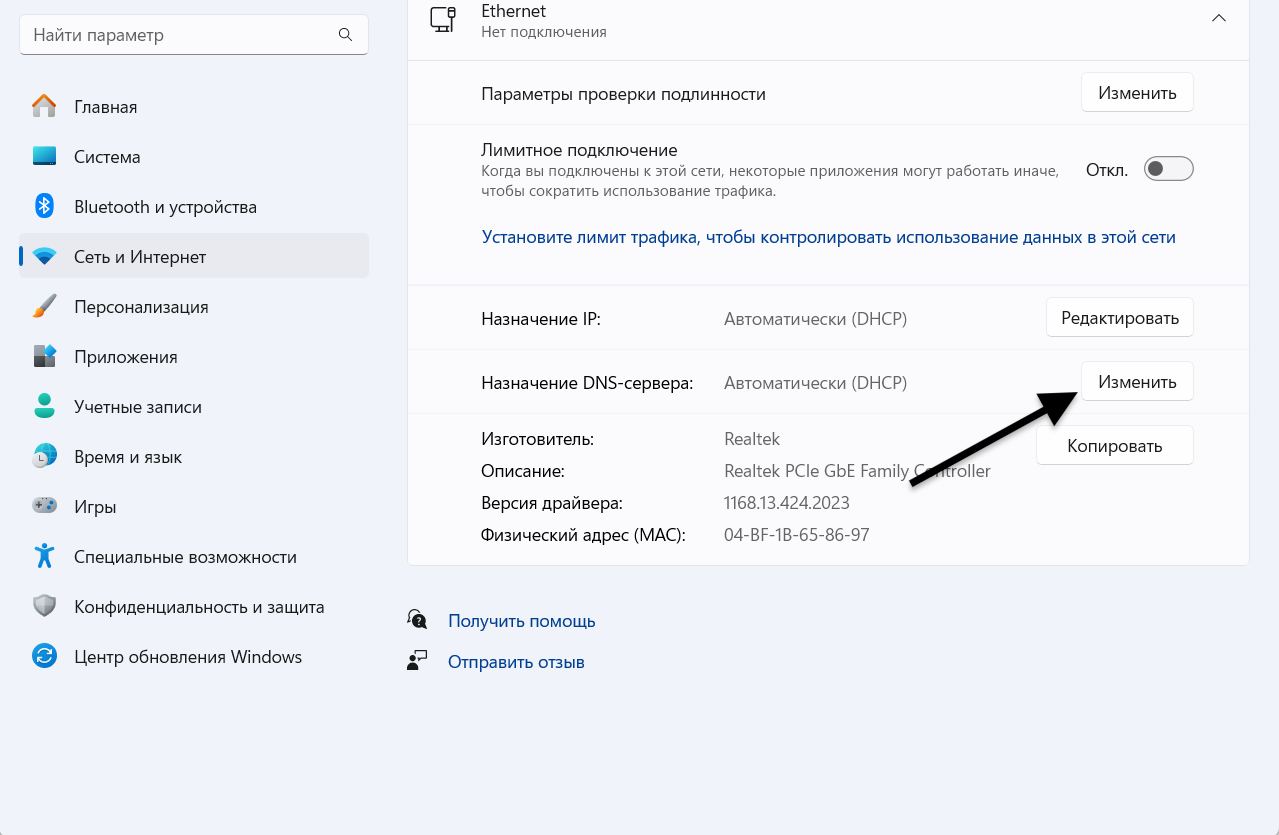
Task: Click the Игры gamepad icon
Action: tap(44, 506)
